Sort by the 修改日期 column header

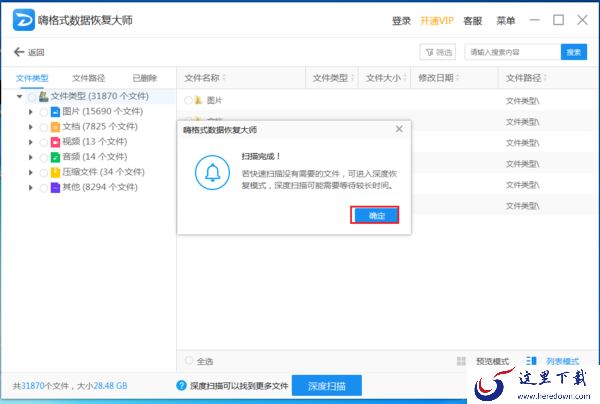pos(455,78)
